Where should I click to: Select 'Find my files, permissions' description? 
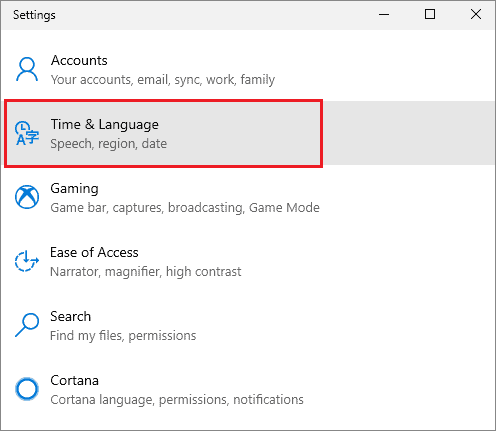click(123, 336)
